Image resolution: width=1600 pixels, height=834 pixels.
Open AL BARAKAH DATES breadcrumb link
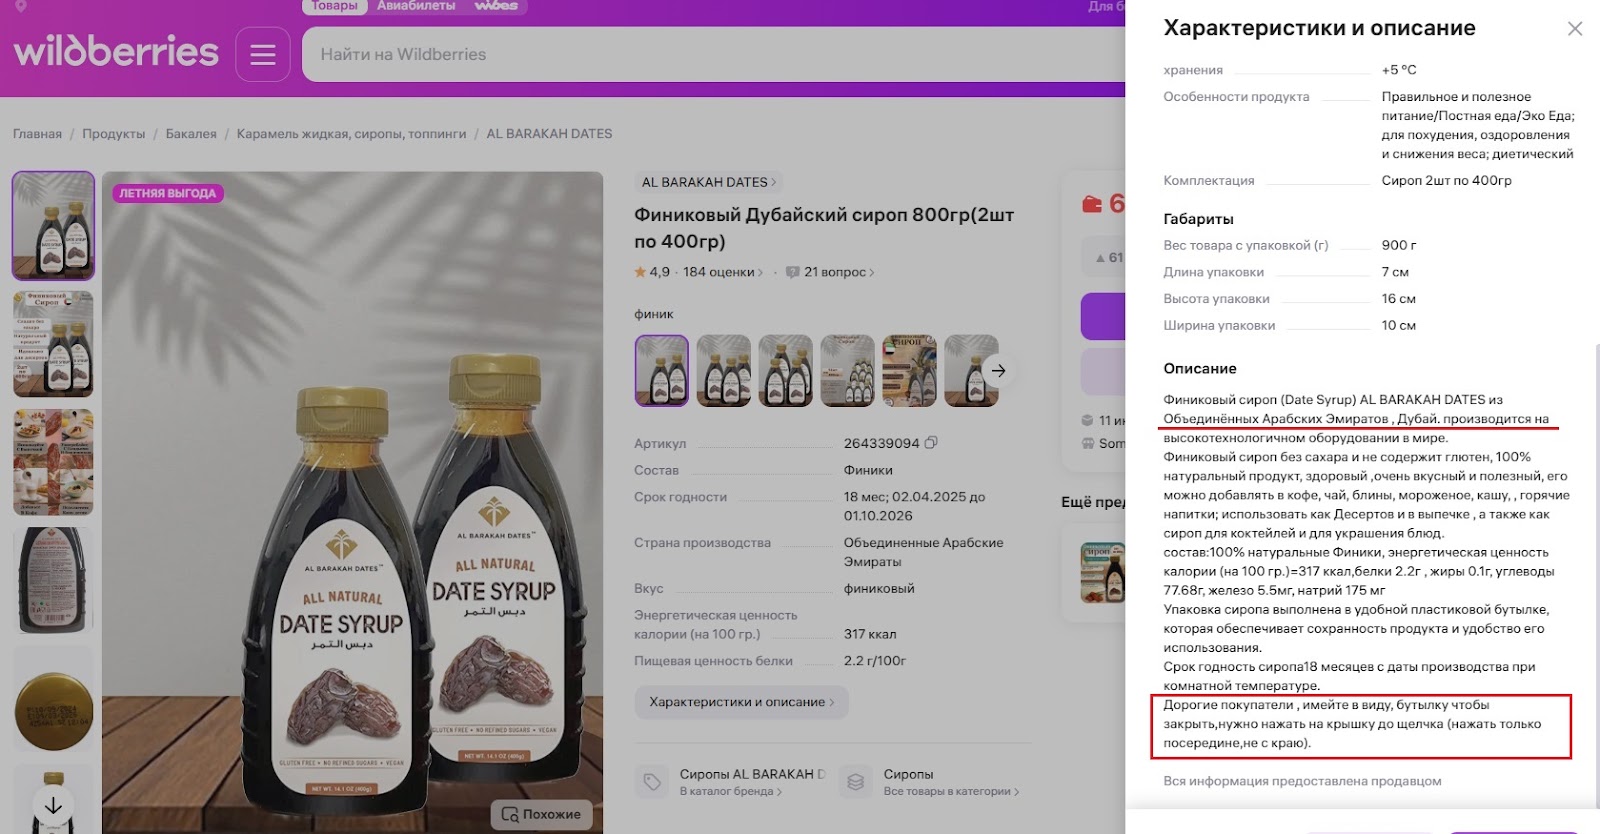click(x=549, y=134)
